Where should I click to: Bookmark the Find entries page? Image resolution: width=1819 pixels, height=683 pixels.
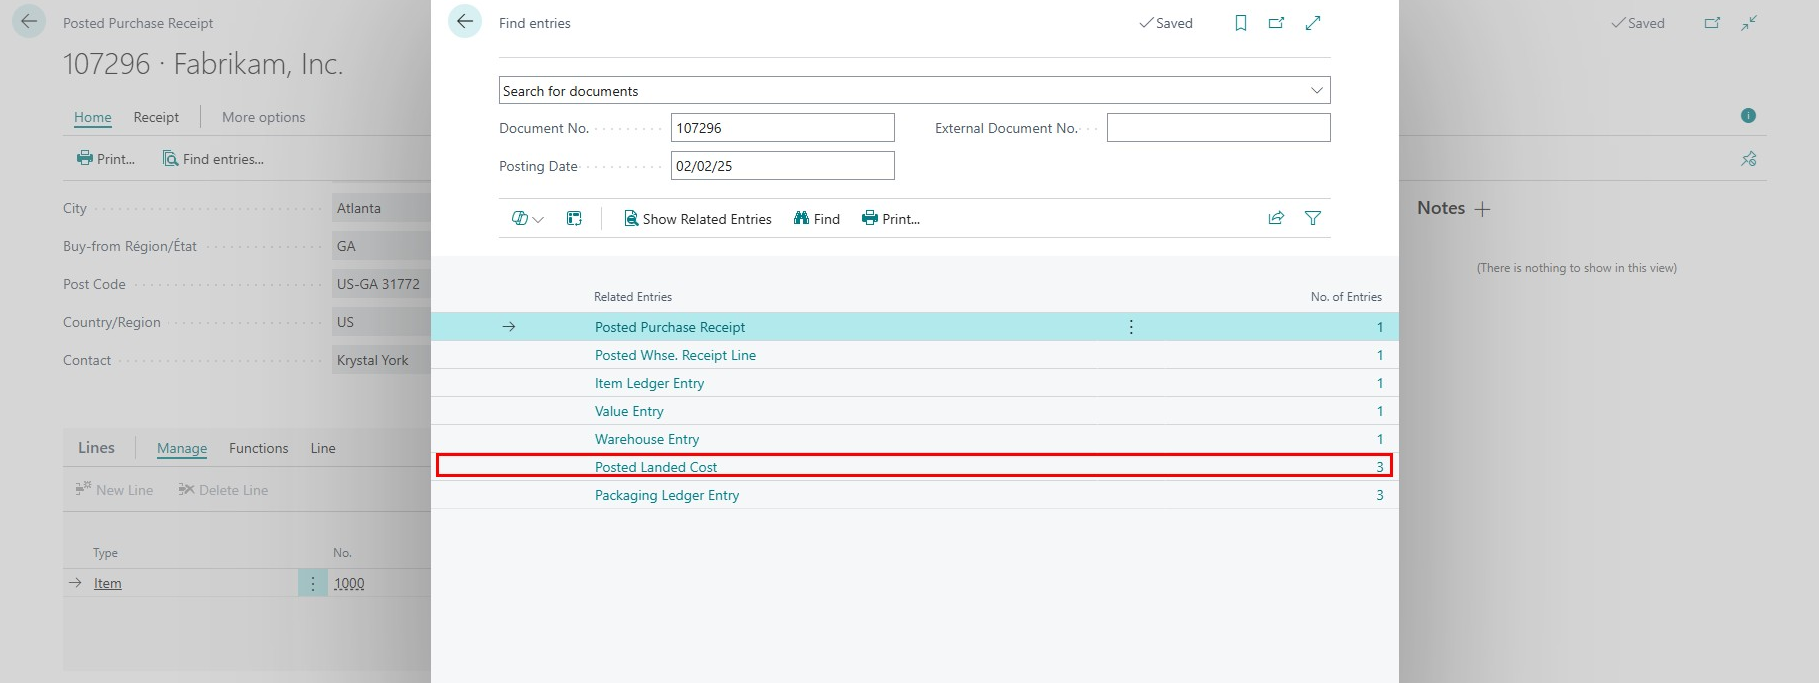click(1240, 23)
